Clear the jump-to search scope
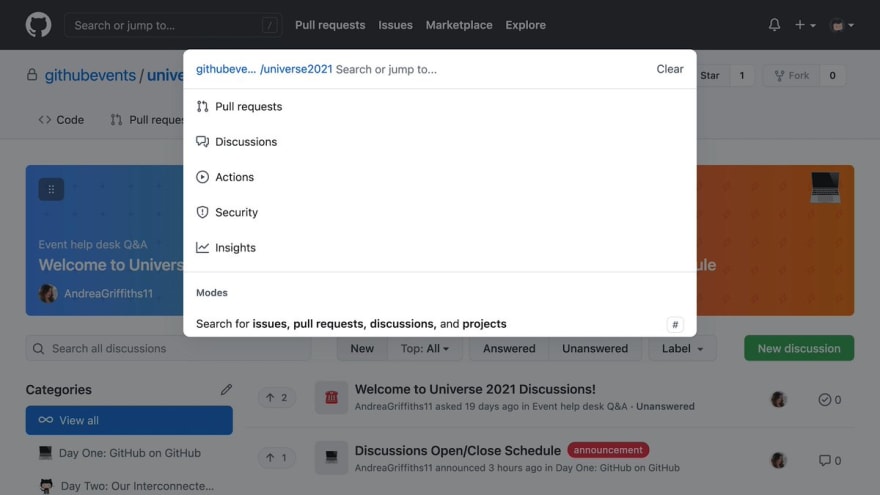This screenshot has width=880, height=495. click(670, 69)
